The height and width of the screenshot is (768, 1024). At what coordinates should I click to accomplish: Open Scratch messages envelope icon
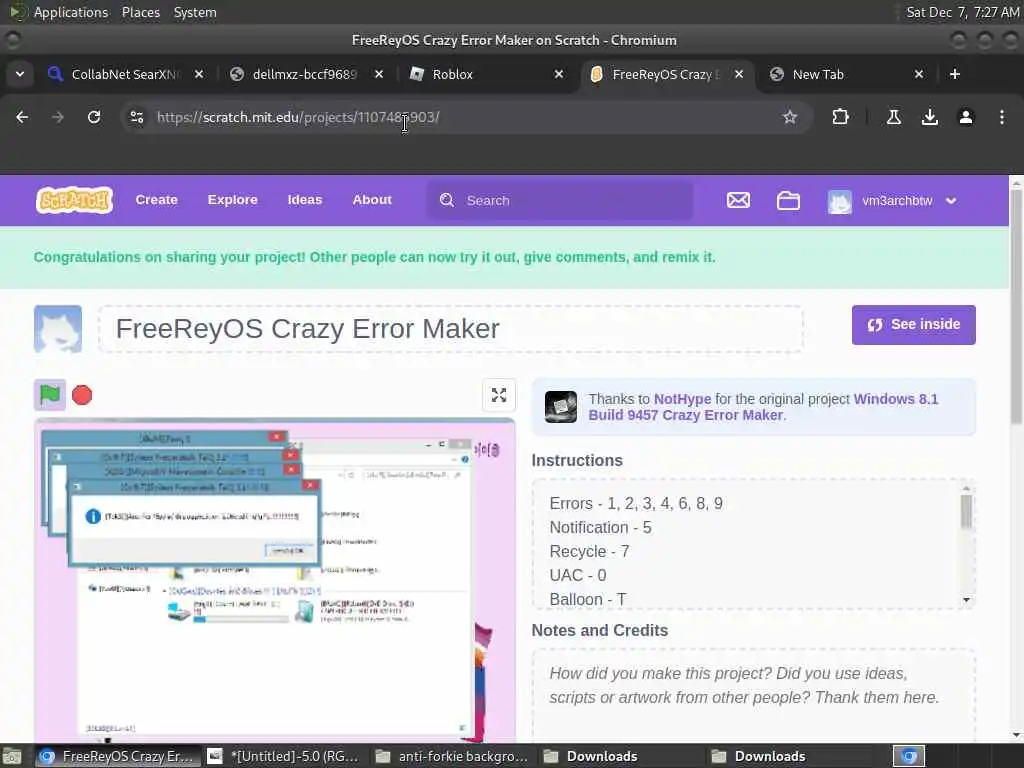(x=739, y=200)
